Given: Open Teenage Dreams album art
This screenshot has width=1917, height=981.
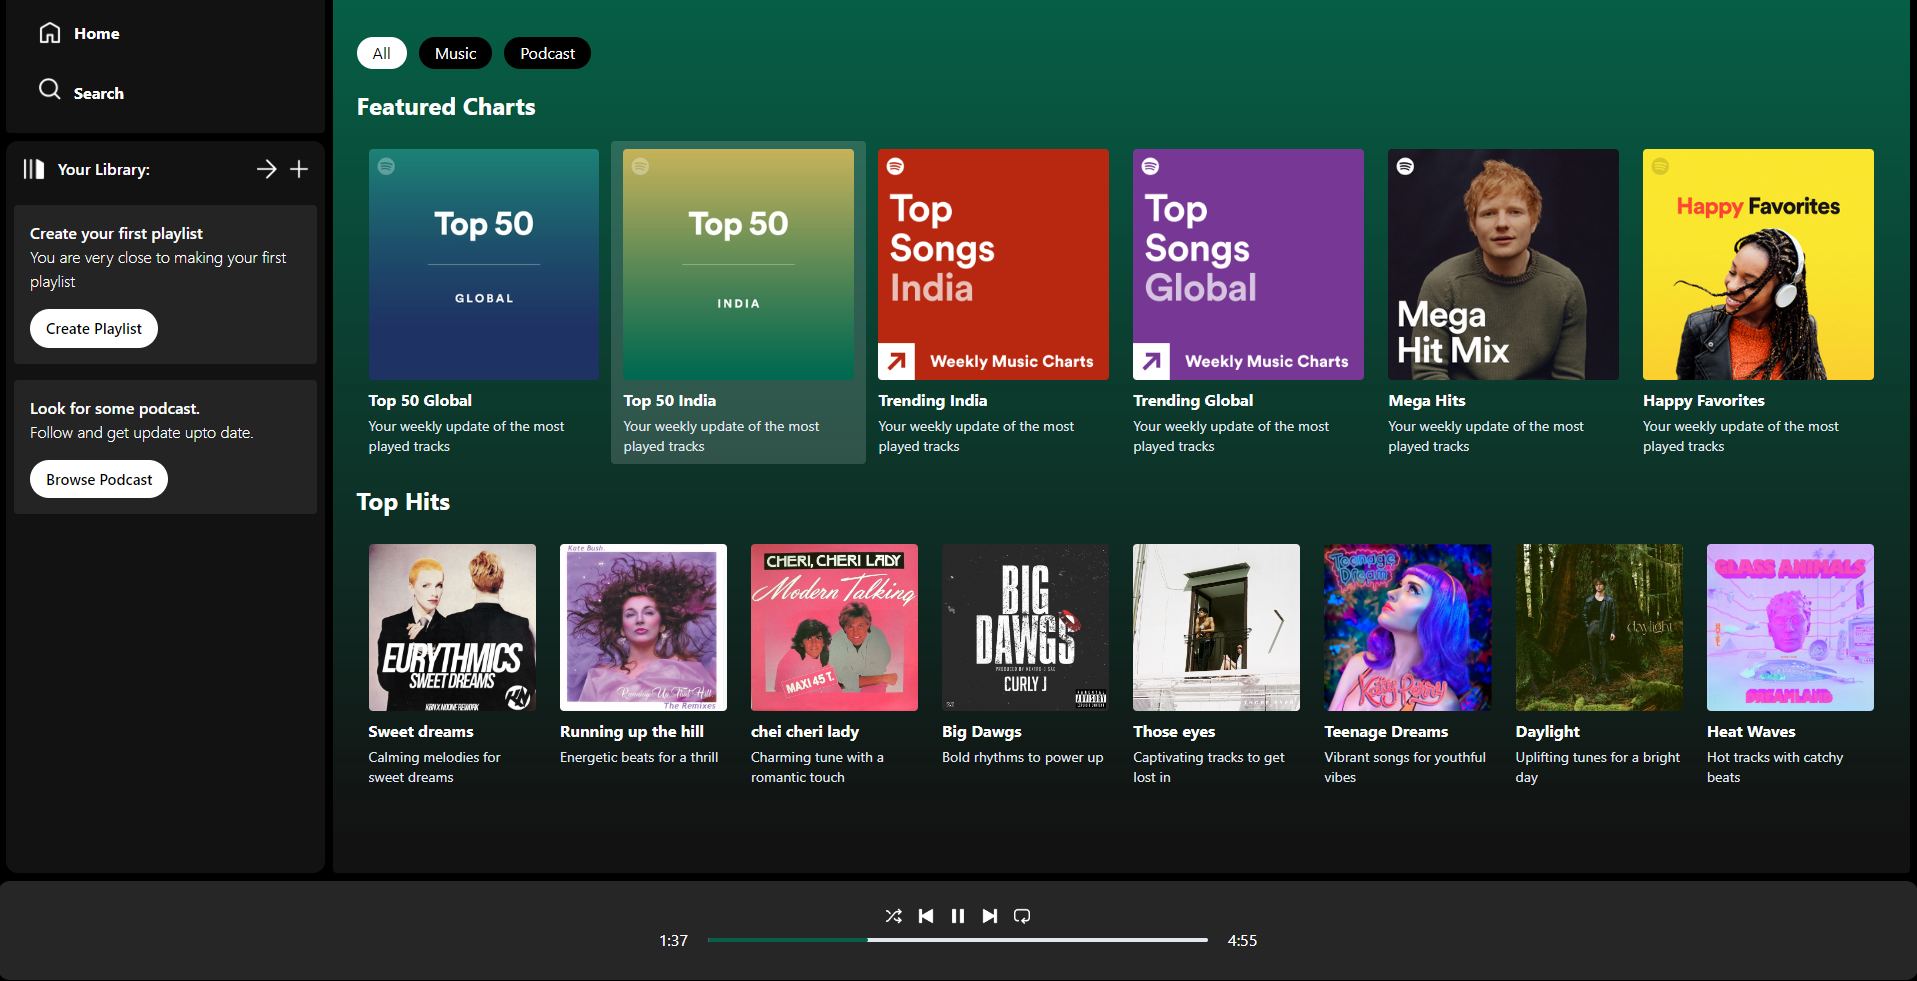Looking at the screenshot, I should point(1407,627).
